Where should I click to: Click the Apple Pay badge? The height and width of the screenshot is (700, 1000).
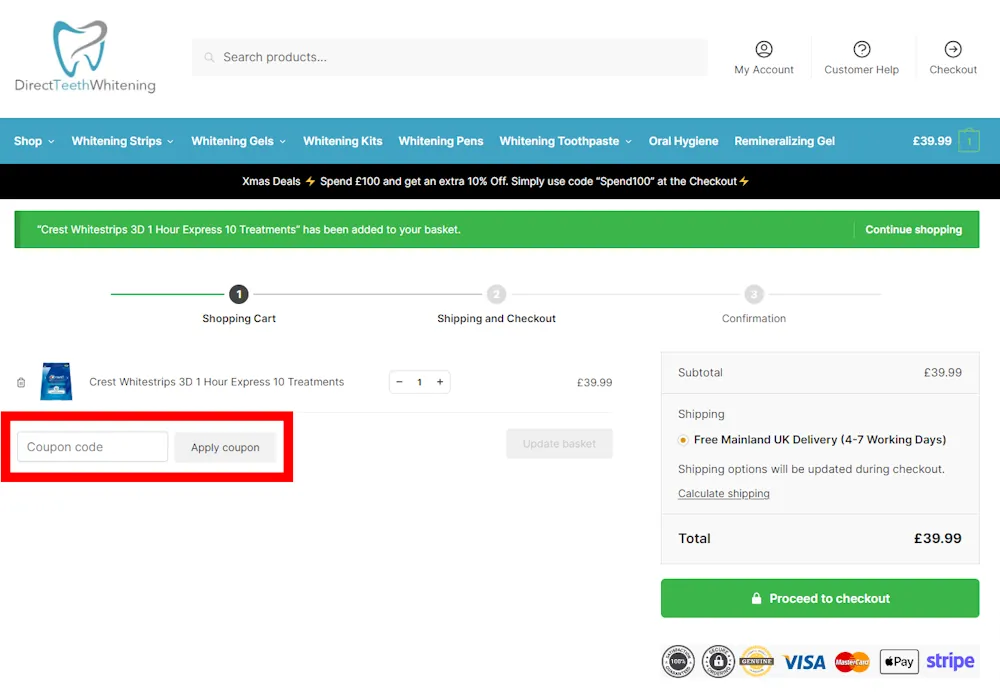(x=899, y=662)
